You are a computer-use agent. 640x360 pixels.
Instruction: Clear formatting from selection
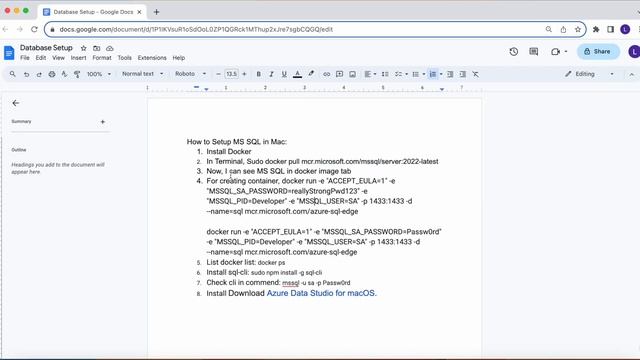(x=476, y=74)
